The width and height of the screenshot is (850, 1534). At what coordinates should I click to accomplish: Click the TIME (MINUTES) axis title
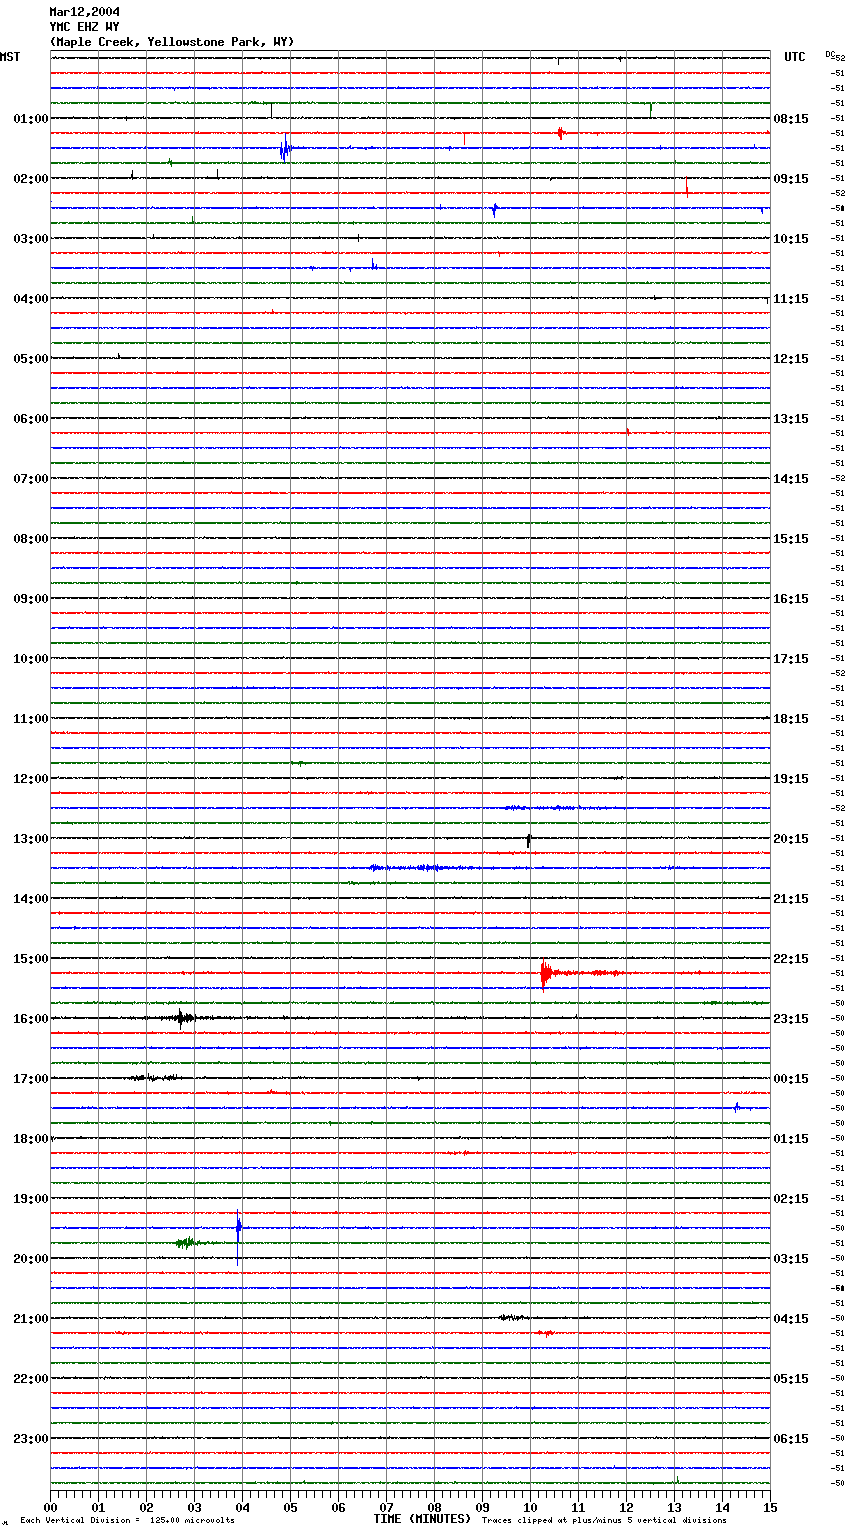(x=422, y=1519)
